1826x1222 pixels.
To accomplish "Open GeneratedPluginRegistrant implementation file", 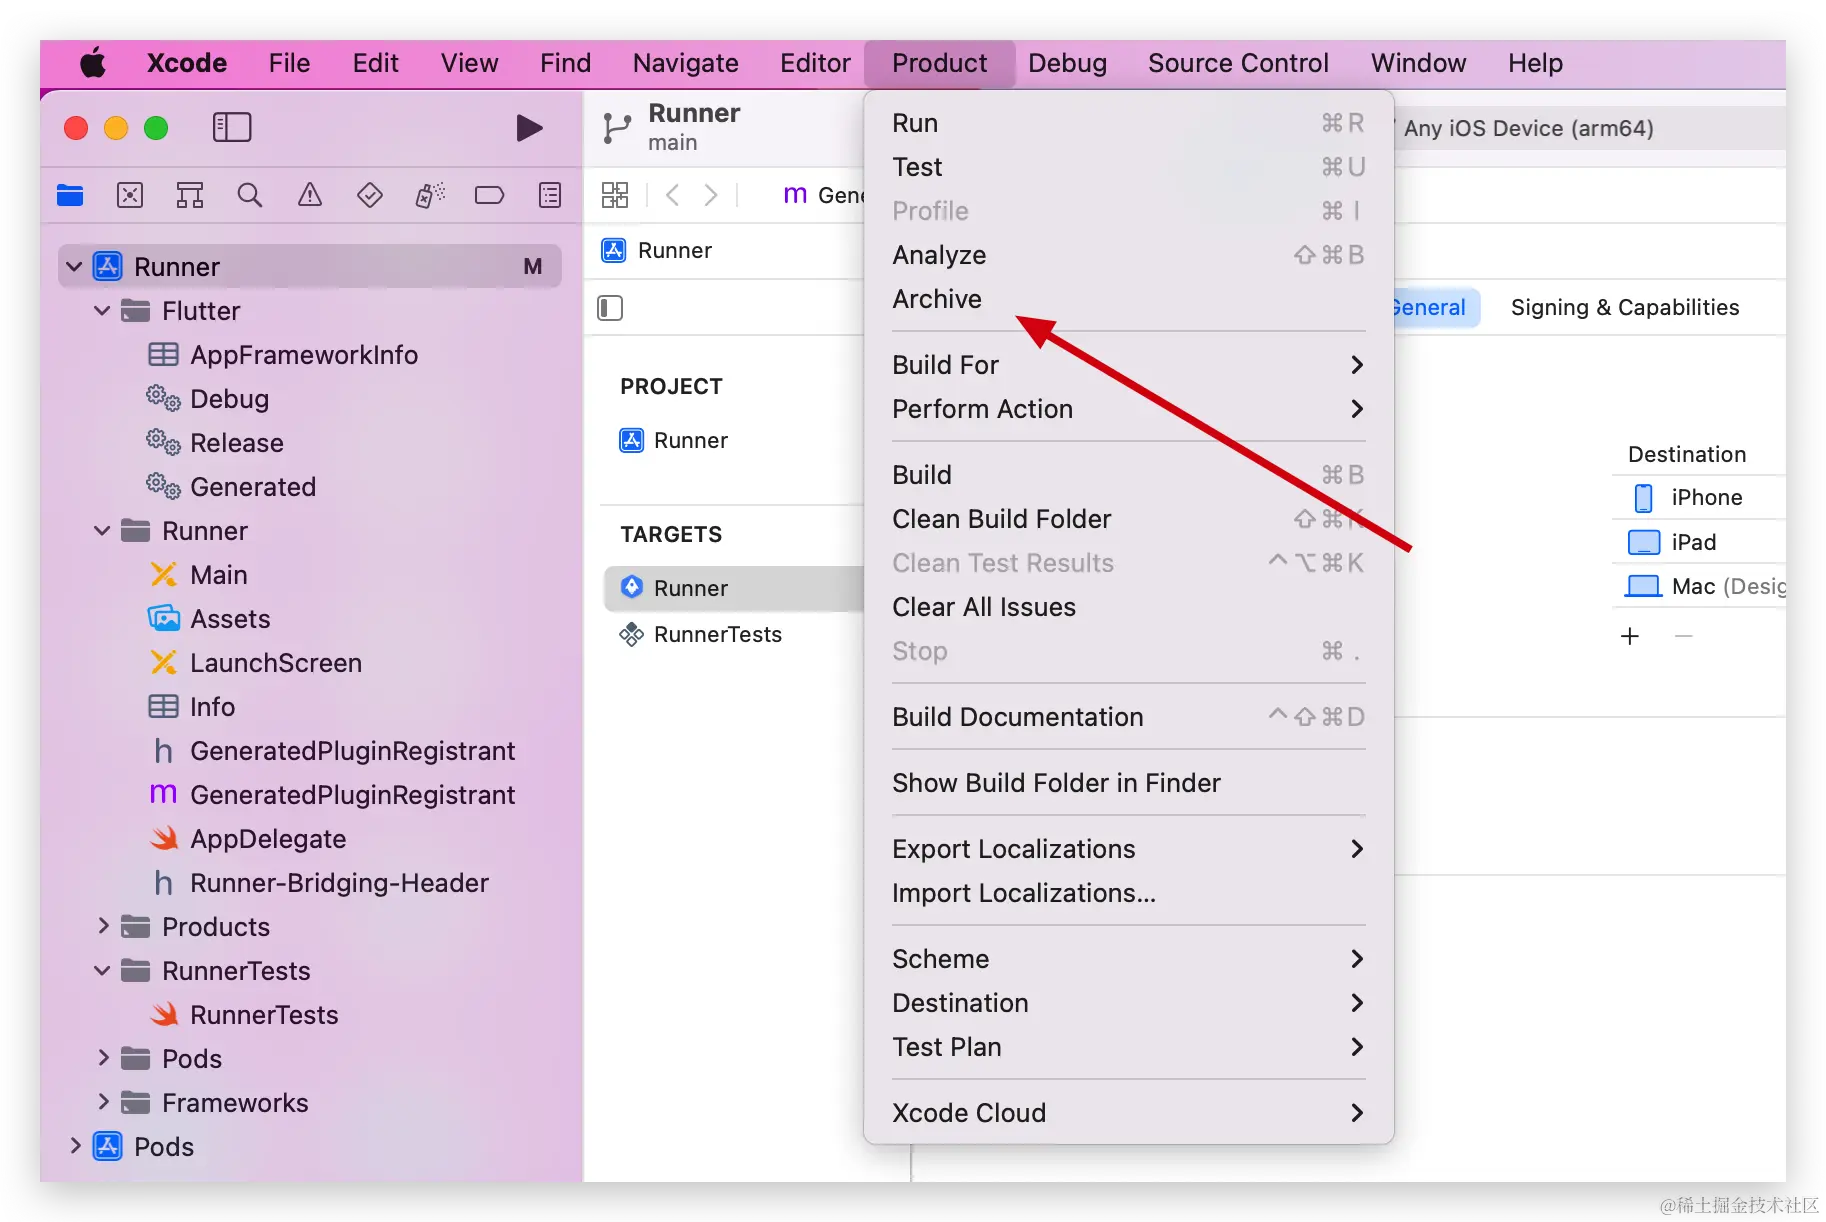I will (x=352, y=795).
